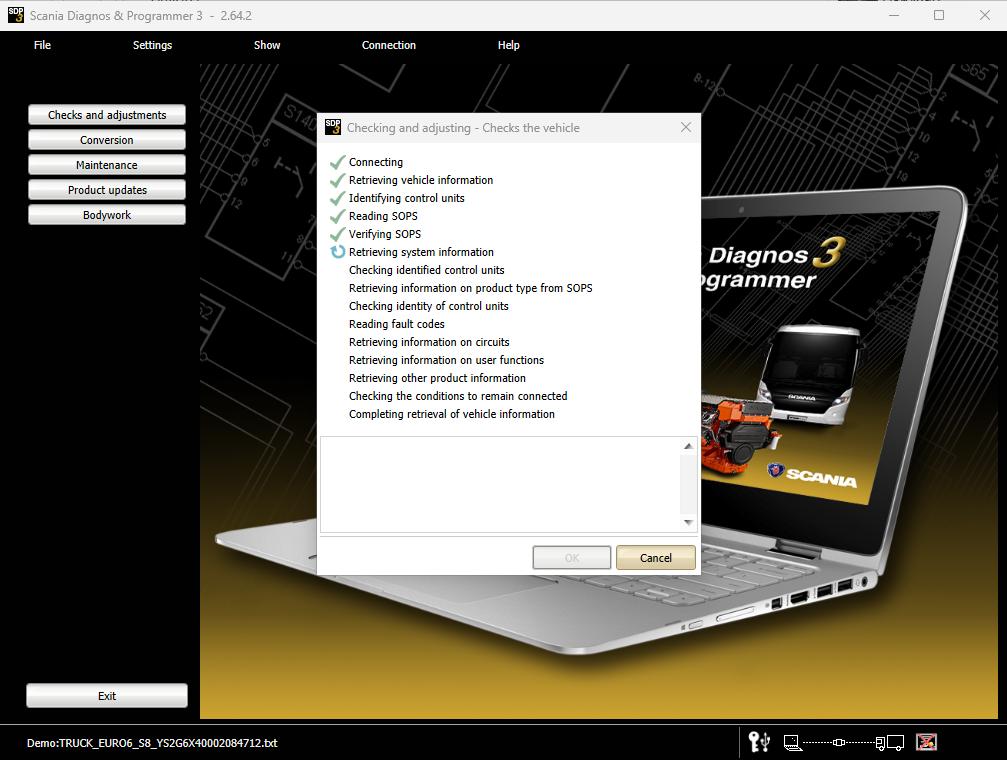Click the Connecting step text
The image size is (1007, 760).
376,162
